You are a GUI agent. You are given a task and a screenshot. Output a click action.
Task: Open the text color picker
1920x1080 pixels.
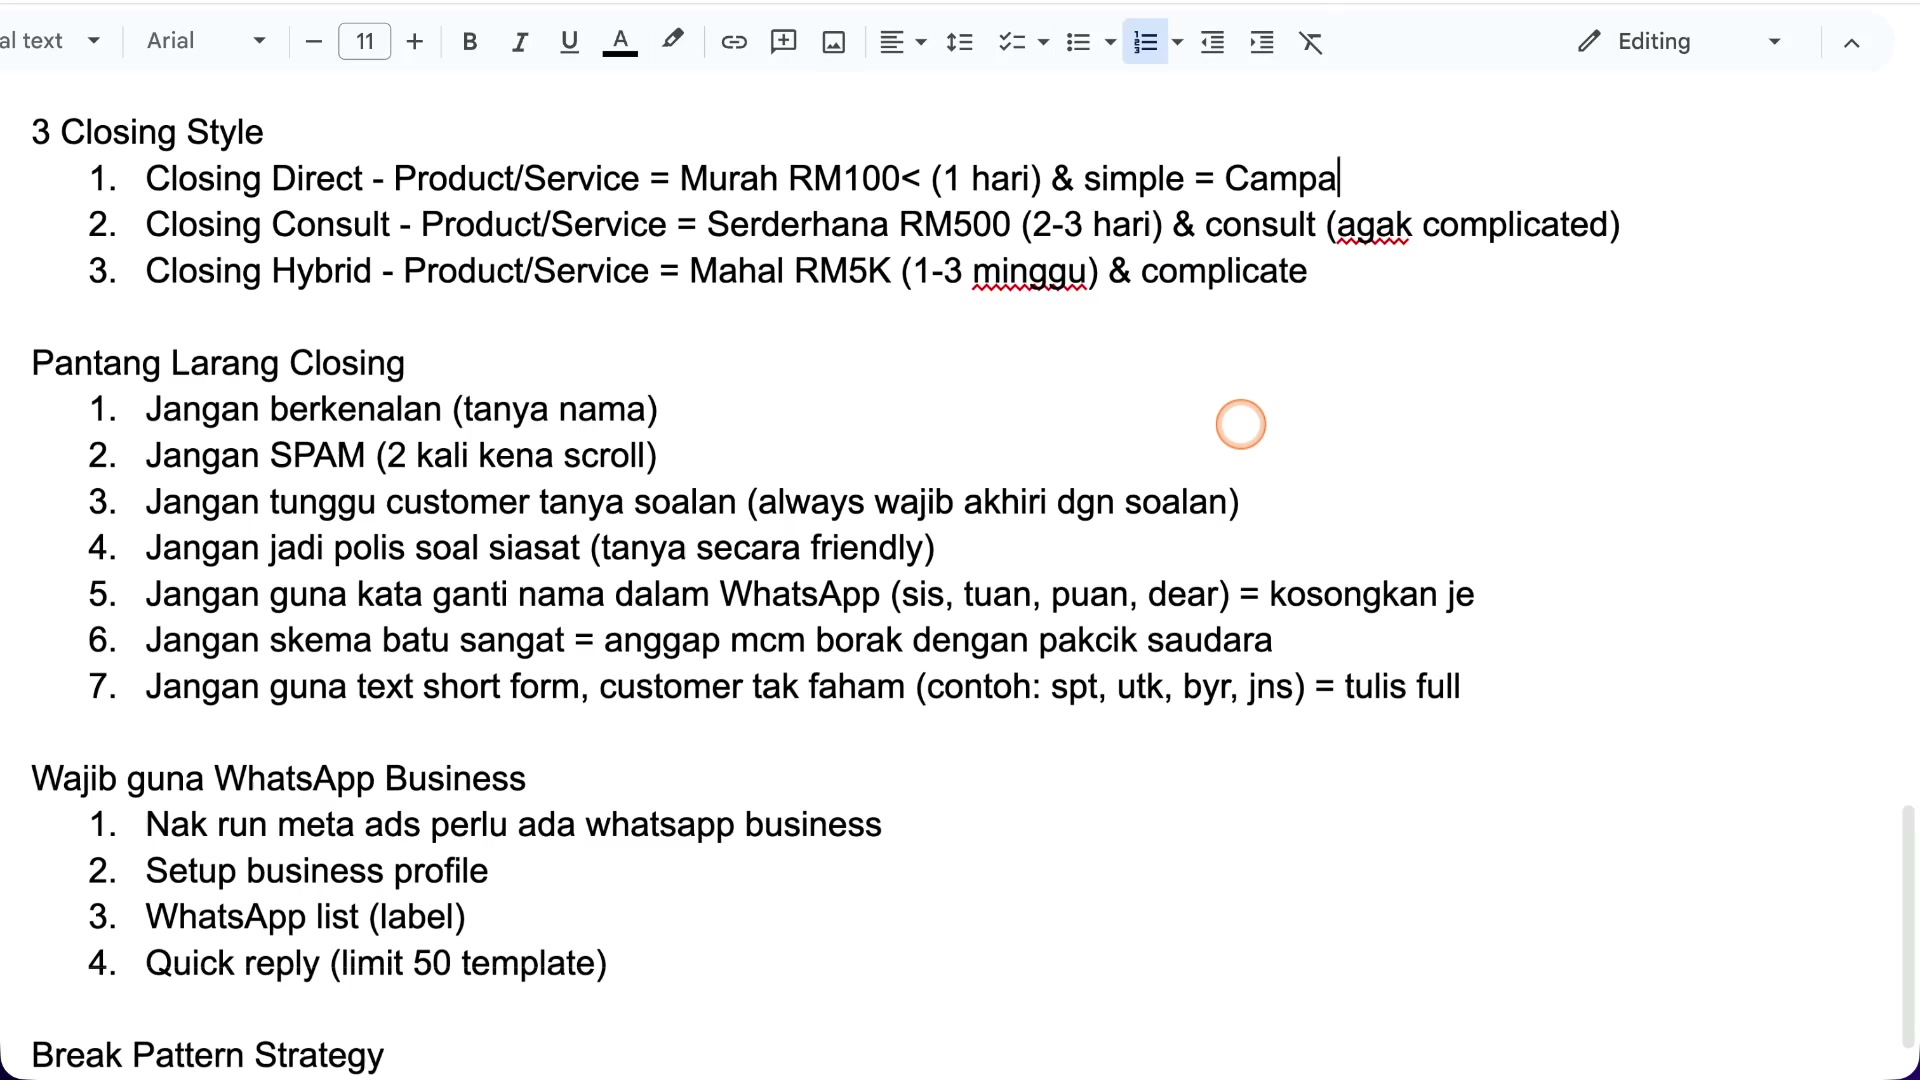pos(620,42)
